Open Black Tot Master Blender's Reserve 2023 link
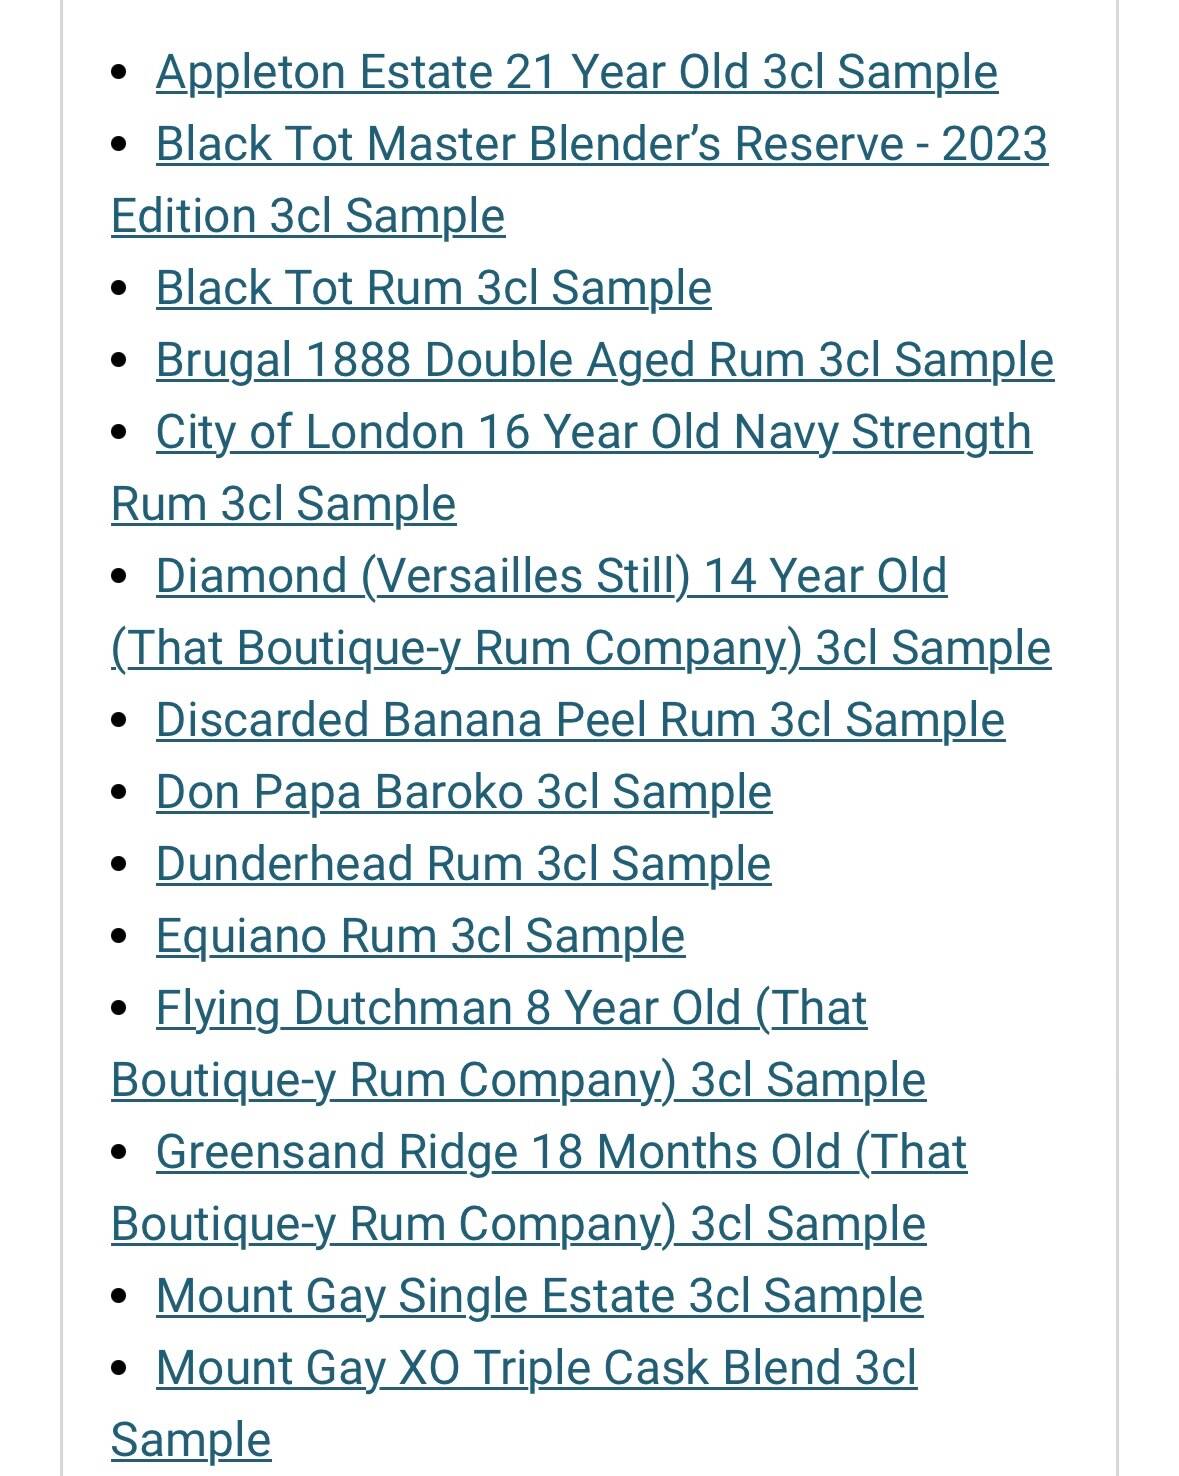Viewport: 1179px width, 1476px height. (602, 144)
